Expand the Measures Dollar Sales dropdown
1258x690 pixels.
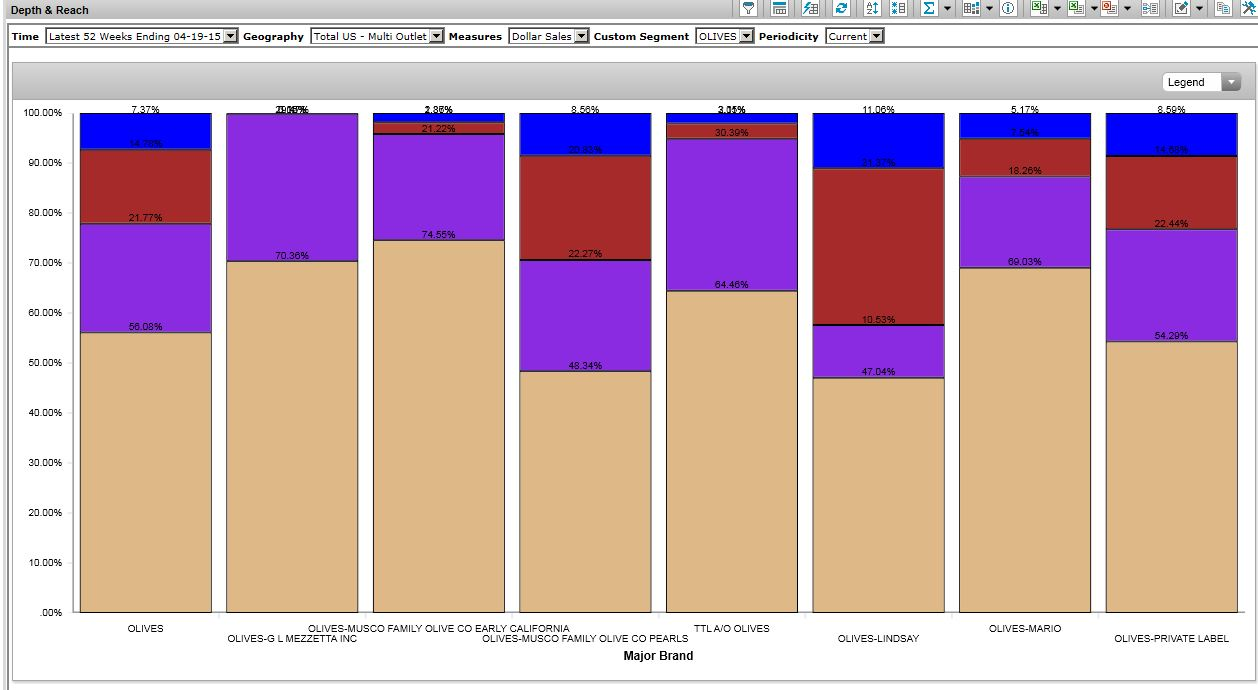(582, 36)
